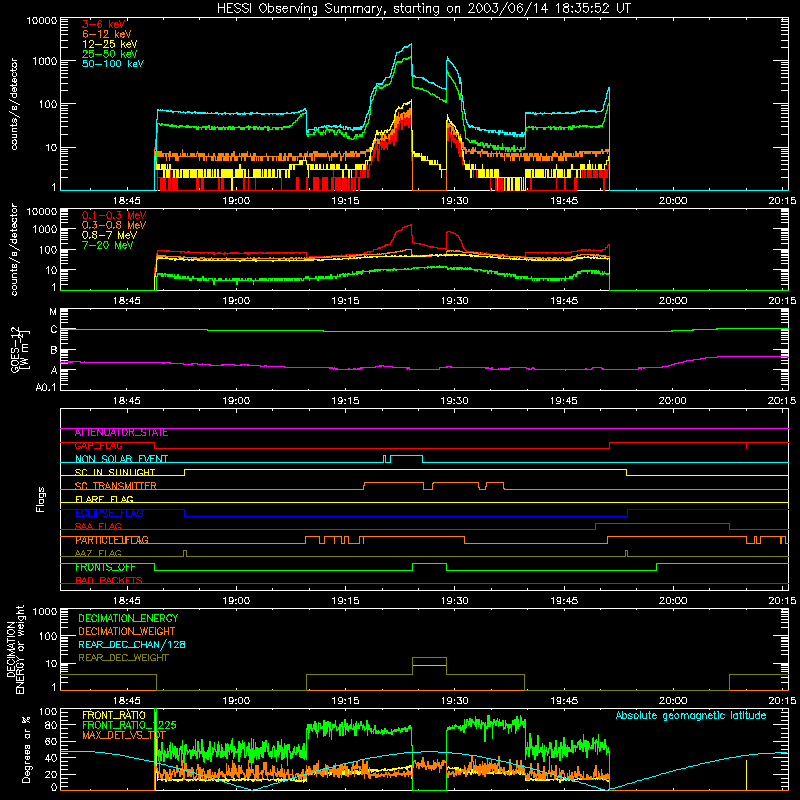Select the red 3-6 keV legend label
The height and width of the screenshot is (800, 800).
pyautogui.click(x=104, y=24)
